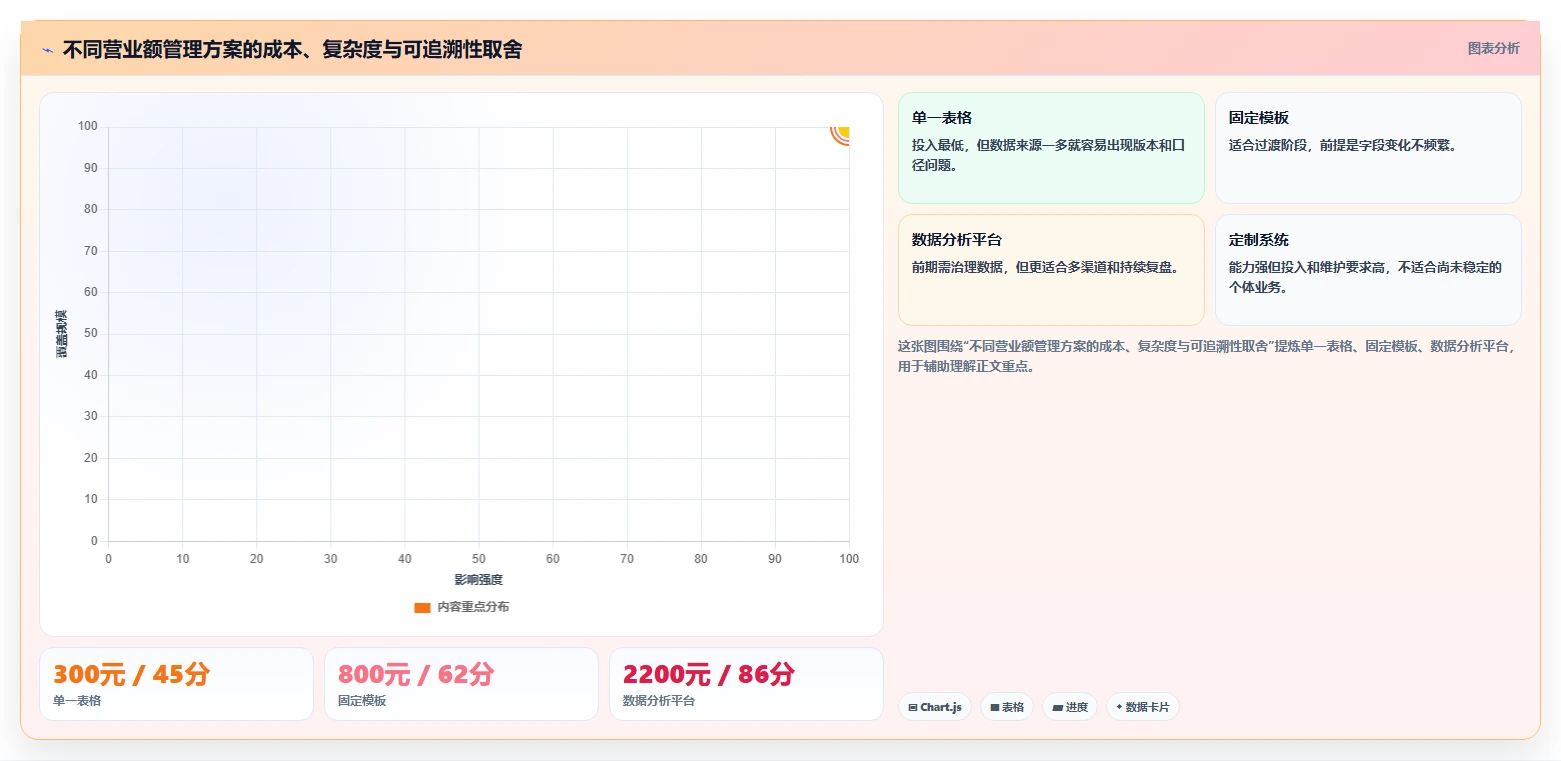Click text 前期需治理数据
Image resolution: width=1561 pixels, height=761 pixels.
pyautogui.click(x=1048, y=267)
